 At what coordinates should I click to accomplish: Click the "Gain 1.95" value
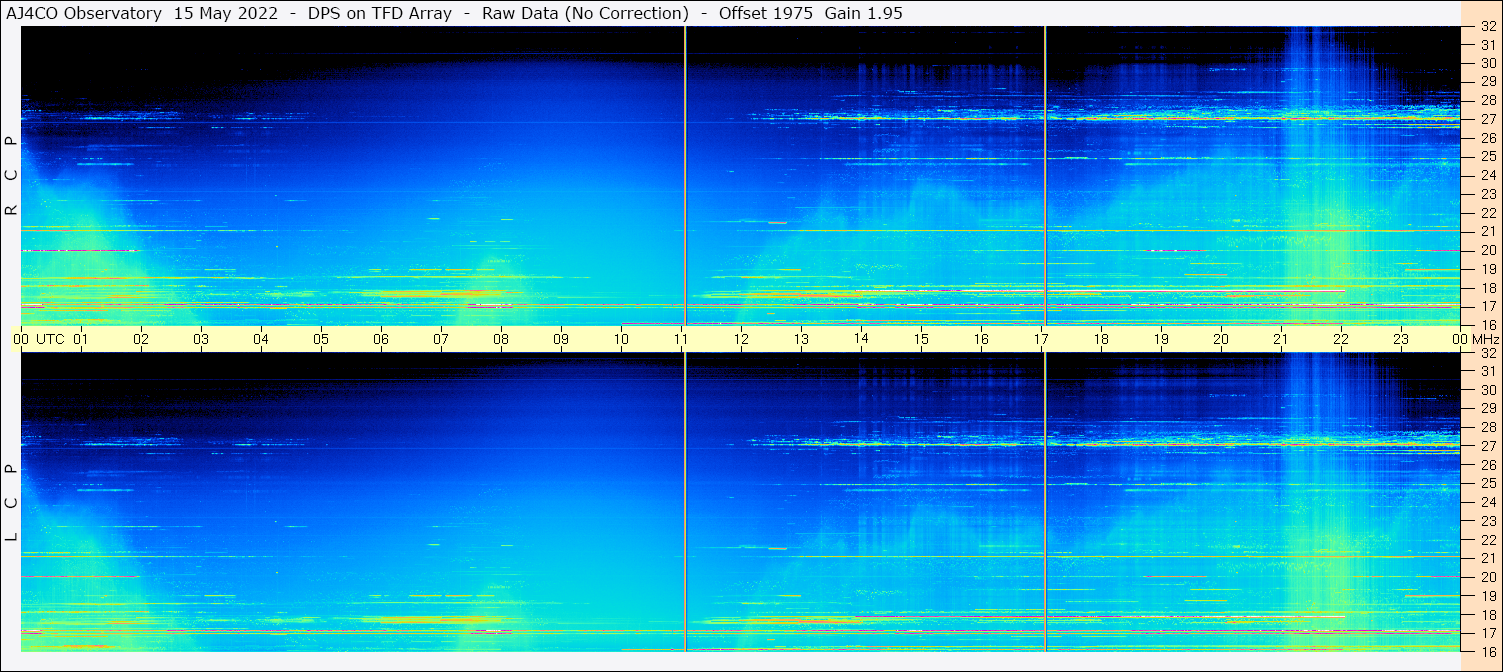(x=863, y=13)
